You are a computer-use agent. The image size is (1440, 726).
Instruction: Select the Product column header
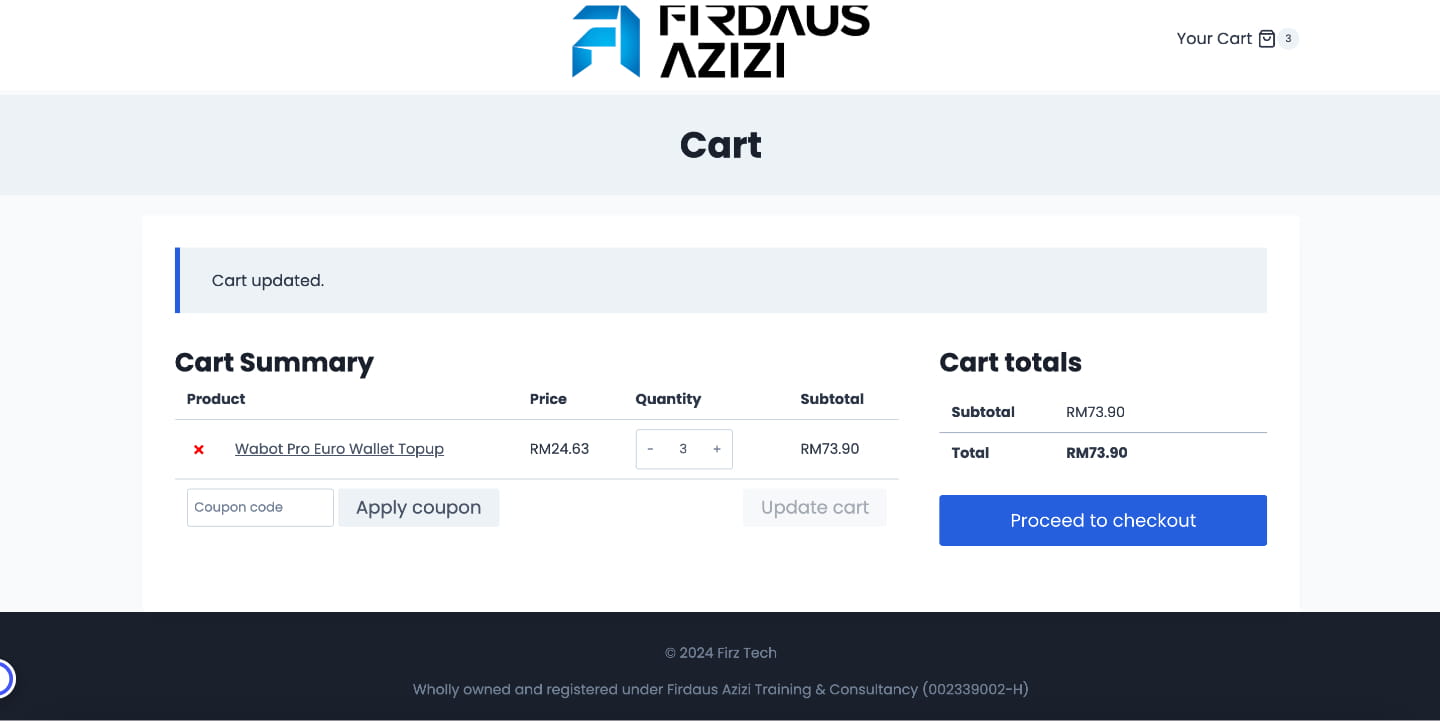215,398
